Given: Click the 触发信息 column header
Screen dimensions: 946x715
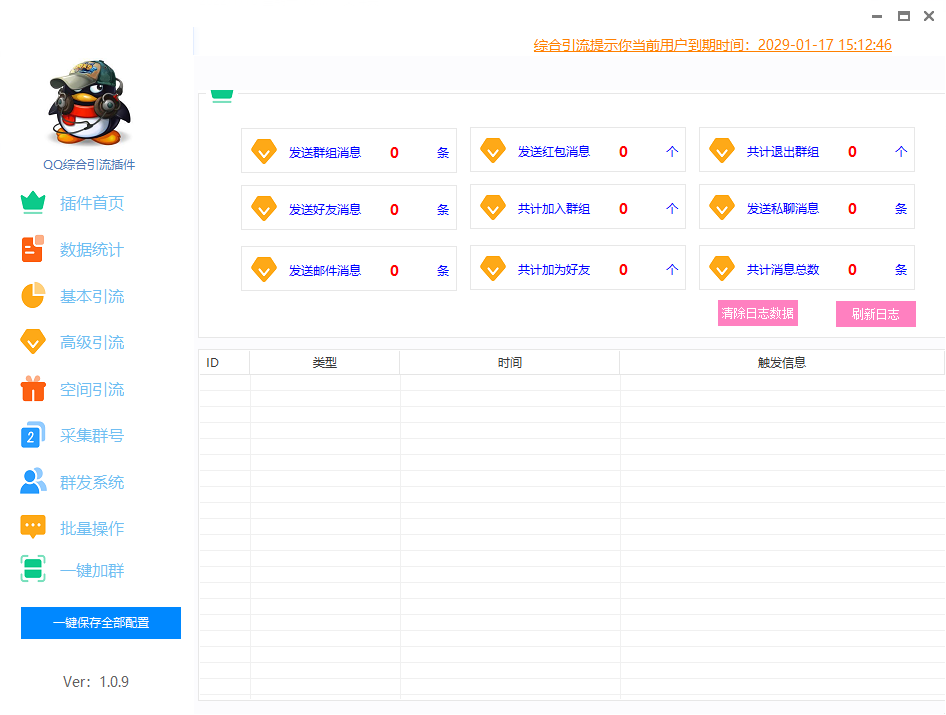Looking at the screenshot, I should pos(782,363).
